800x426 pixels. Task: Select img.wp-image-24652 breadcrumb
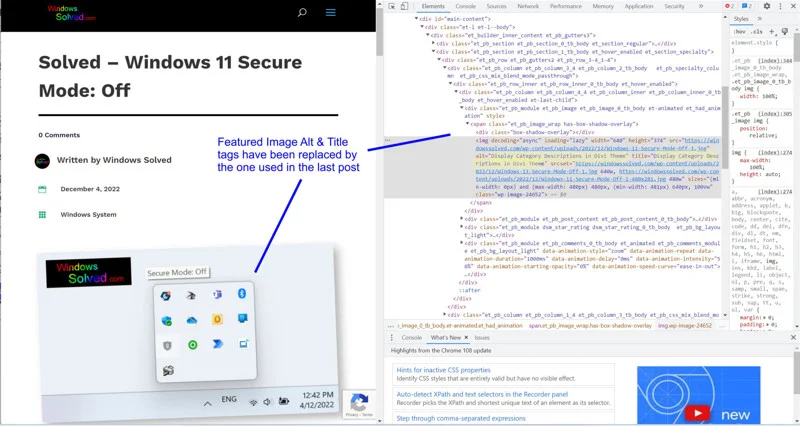pyautogui.click(x=684, y=325)
